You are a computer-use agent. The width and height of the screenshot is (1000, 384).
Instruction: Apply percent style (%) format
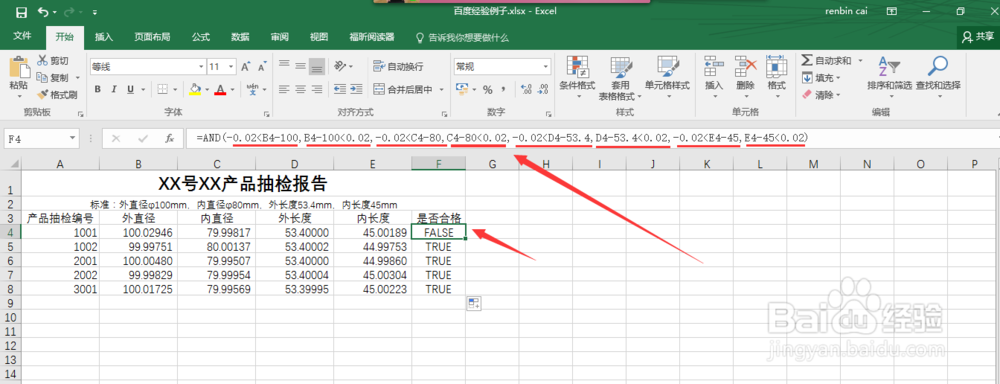(x=487, y=89)
